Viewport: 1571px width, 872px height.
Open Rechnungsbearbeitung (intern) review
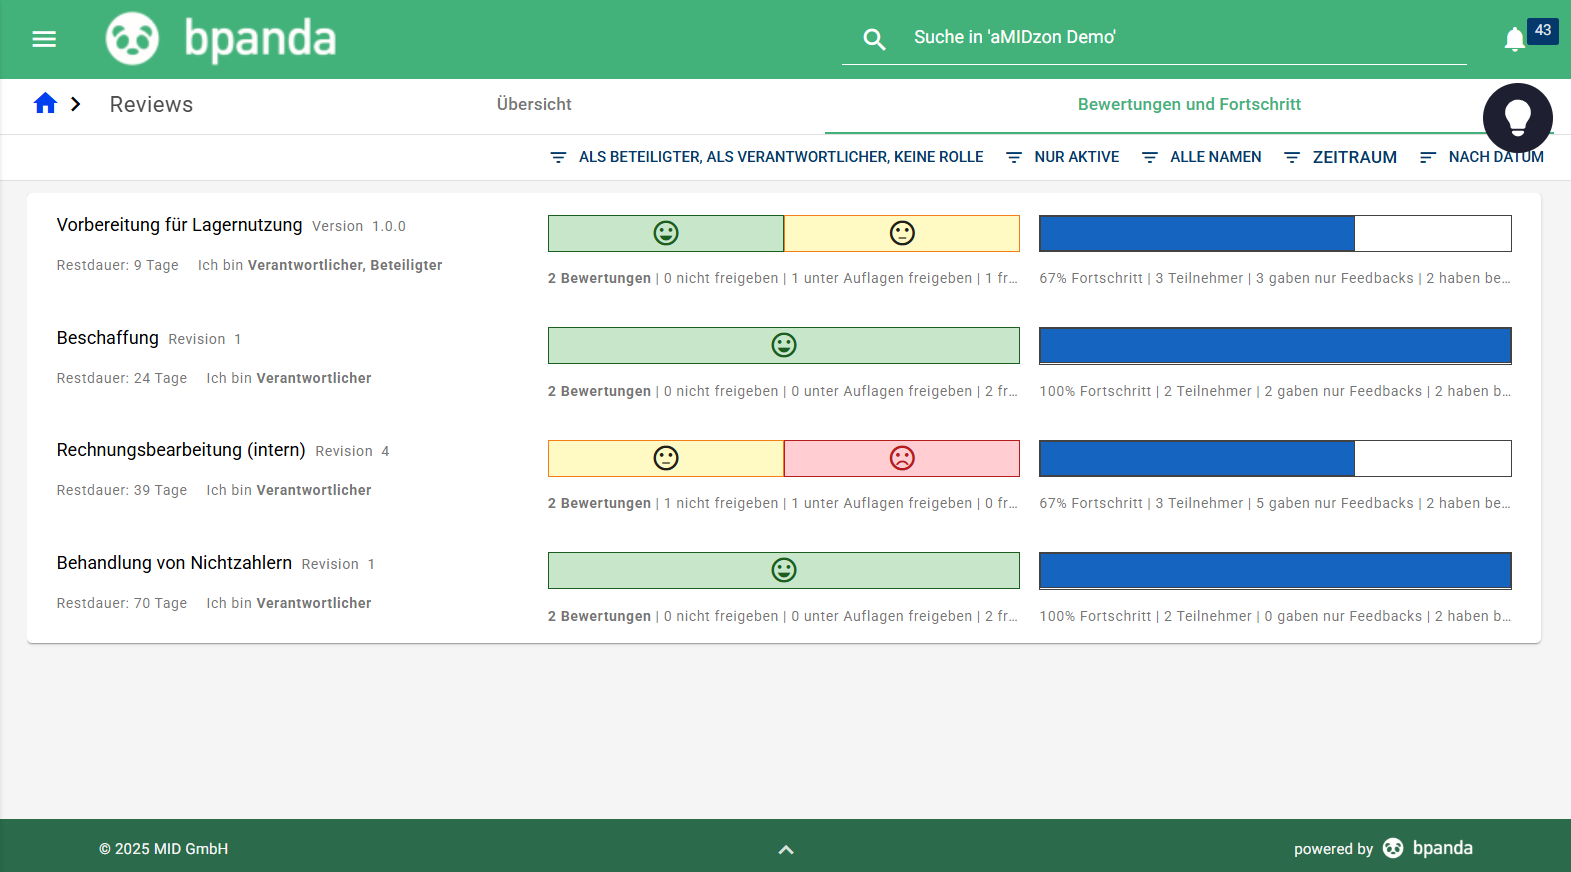(181, 450)
